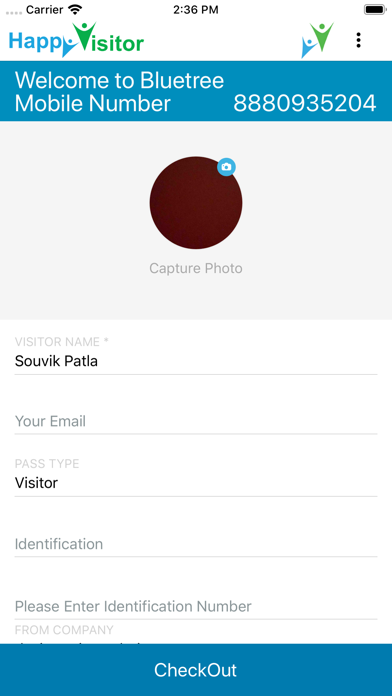
Task: Open the three-dot overflow menu
Action: point(358,40)
